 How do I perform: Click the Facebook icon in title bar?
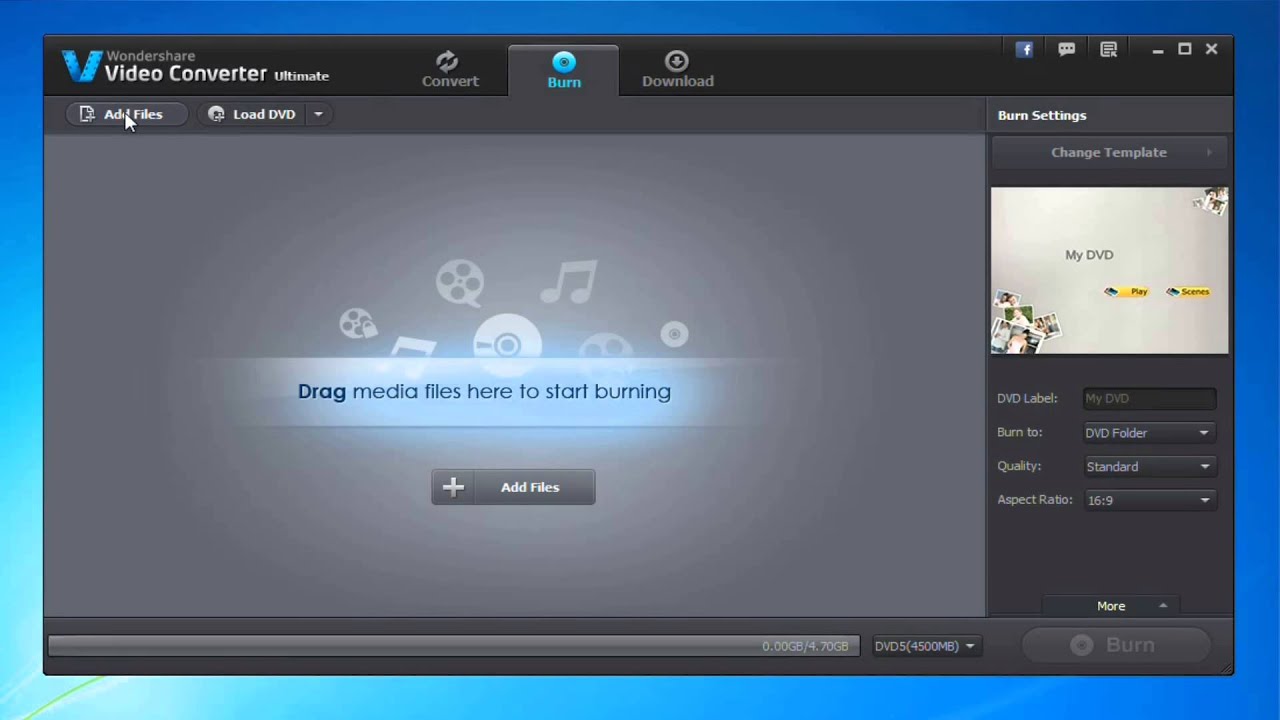[x=1024, y=50]
